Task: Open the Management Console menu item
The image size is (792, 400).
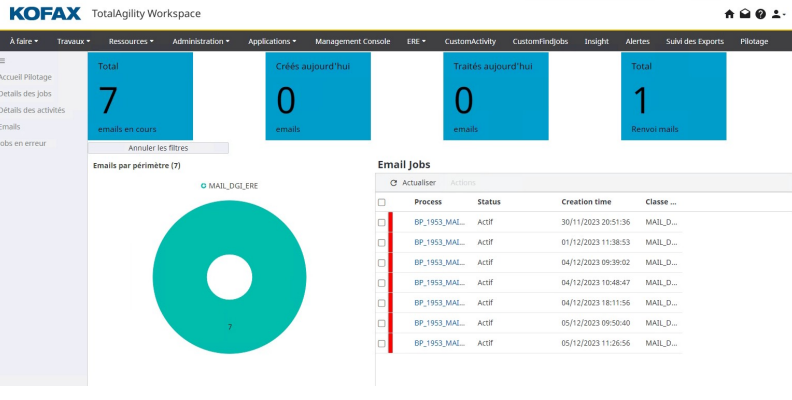Action: [x=352, y=41]
